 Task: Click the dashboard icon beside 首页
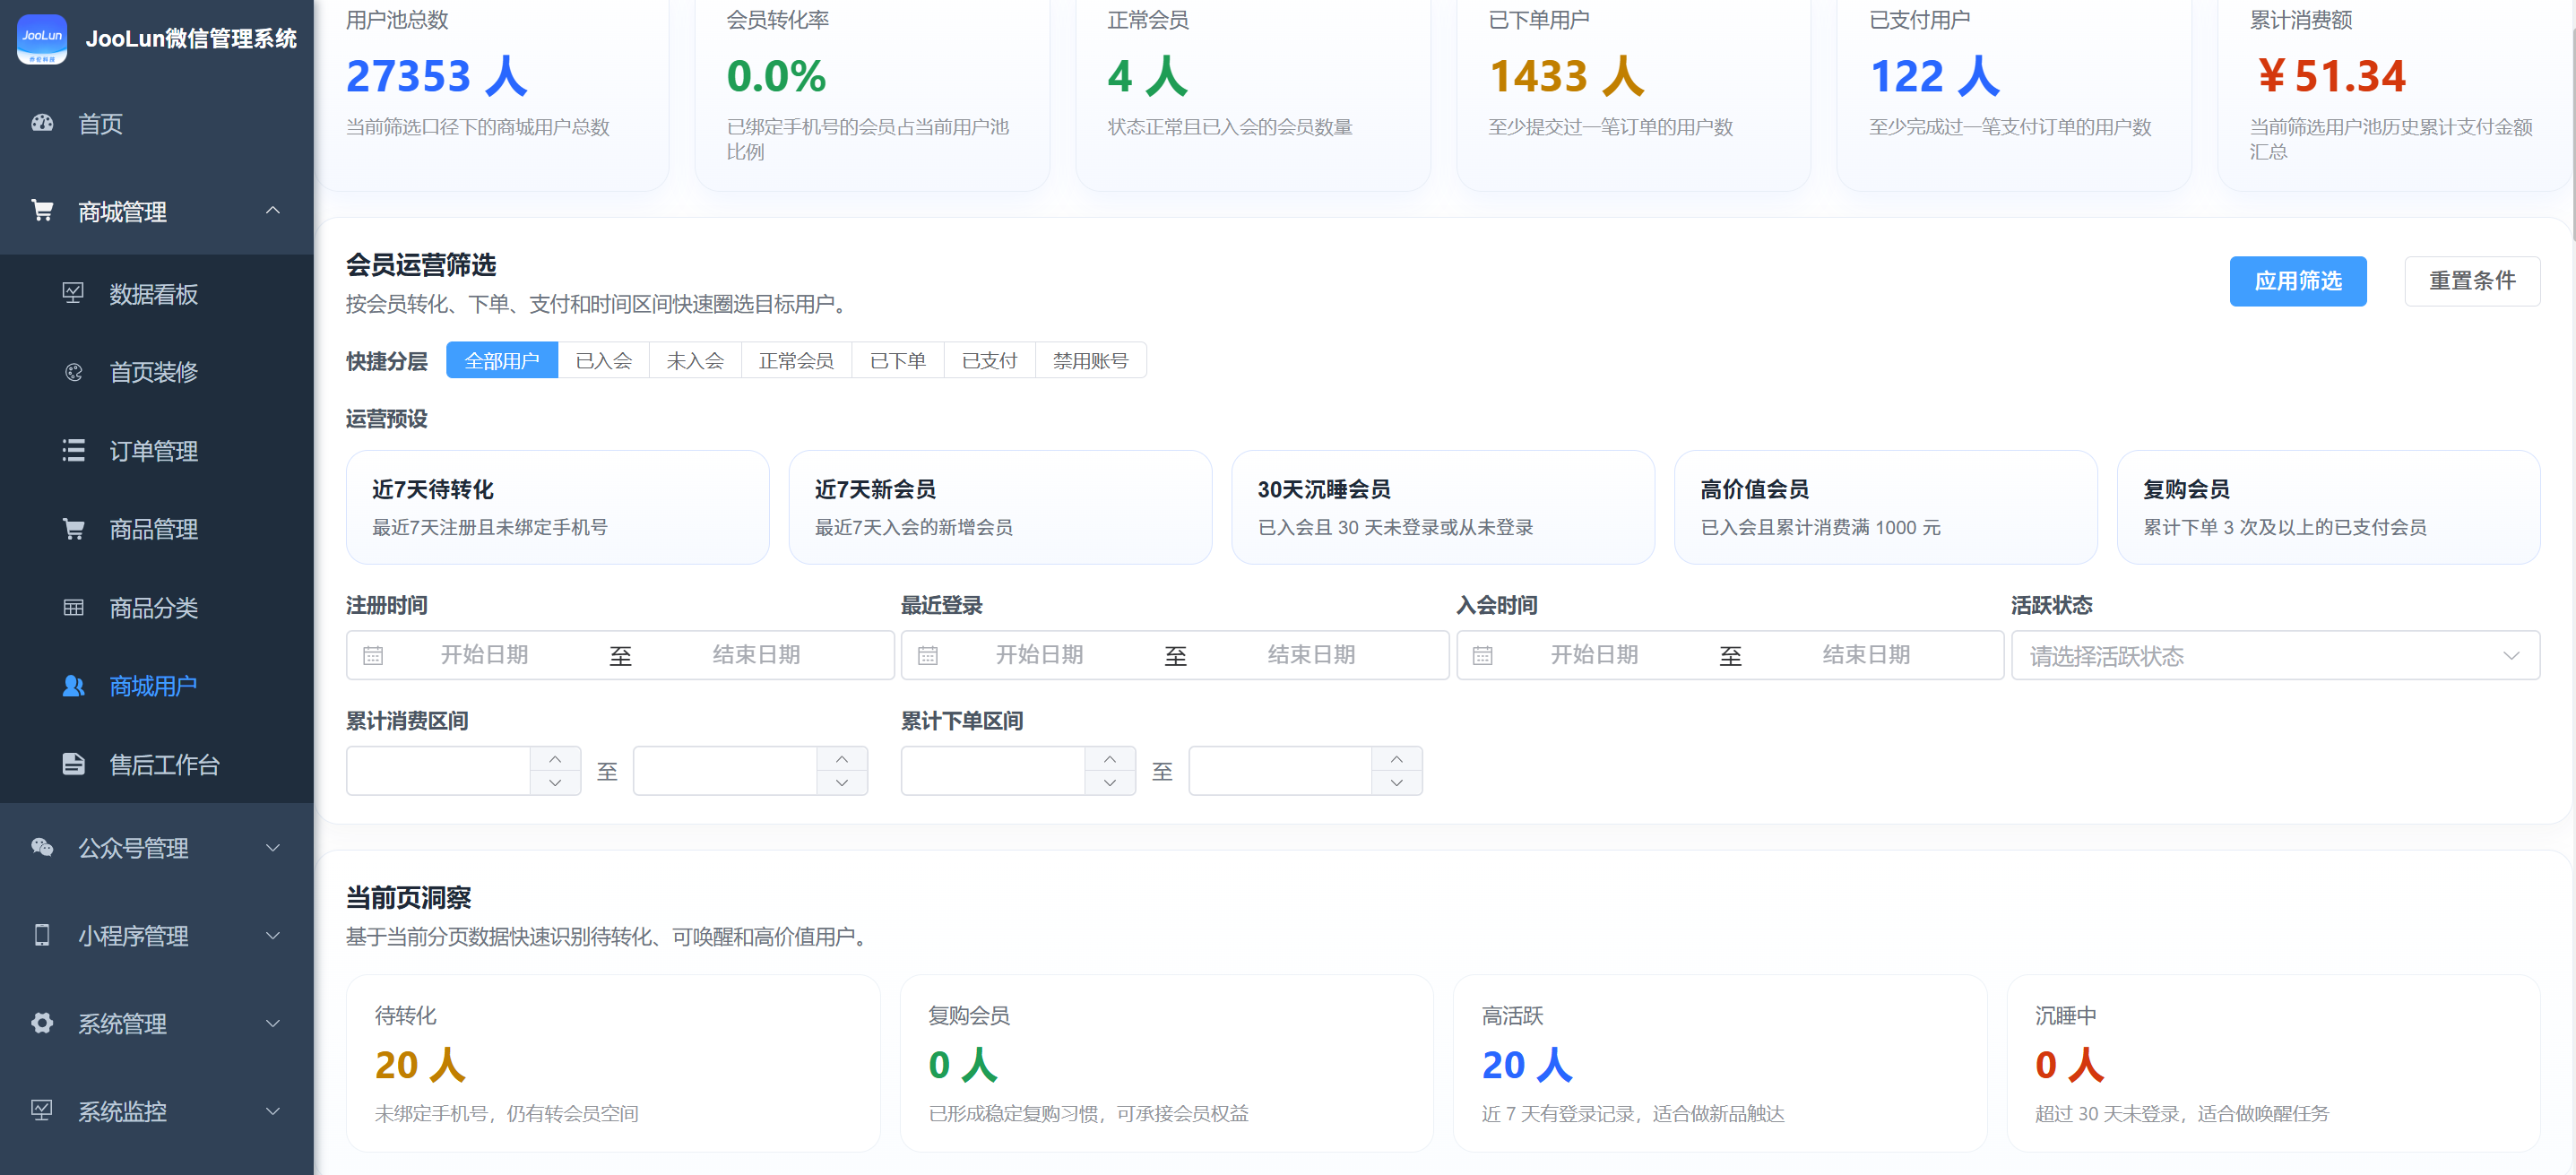pyautogui.click(x=42, y=123)
